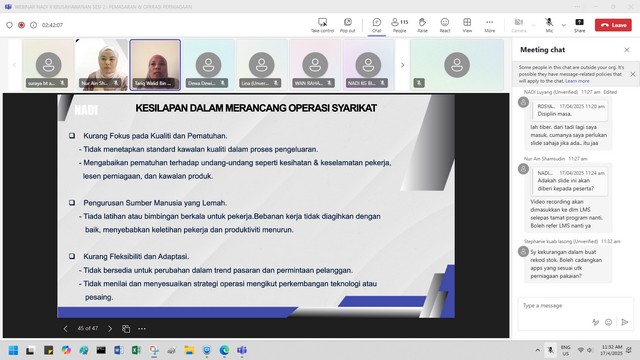Open the Take control option
Screen dimensions: 640x360
click(x=322, y=25)
